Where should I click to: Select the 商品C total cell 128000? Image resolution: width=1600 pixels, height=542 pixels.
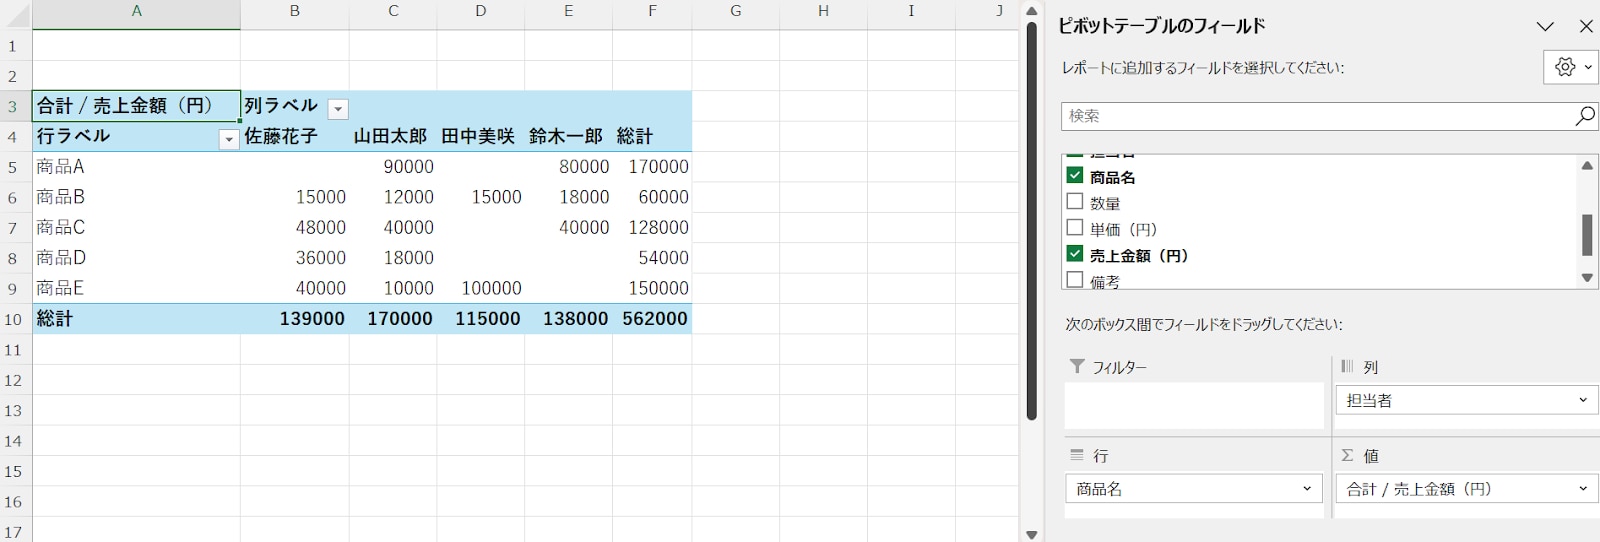(x=653, y=228)
